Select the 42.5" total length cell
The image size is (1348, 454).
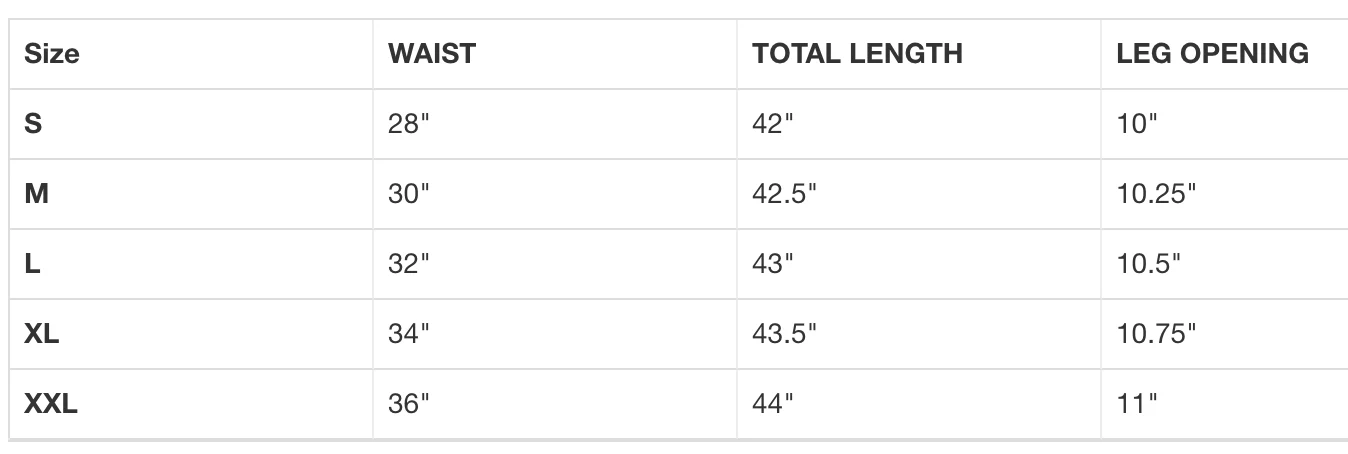click(x=784, y=194)
